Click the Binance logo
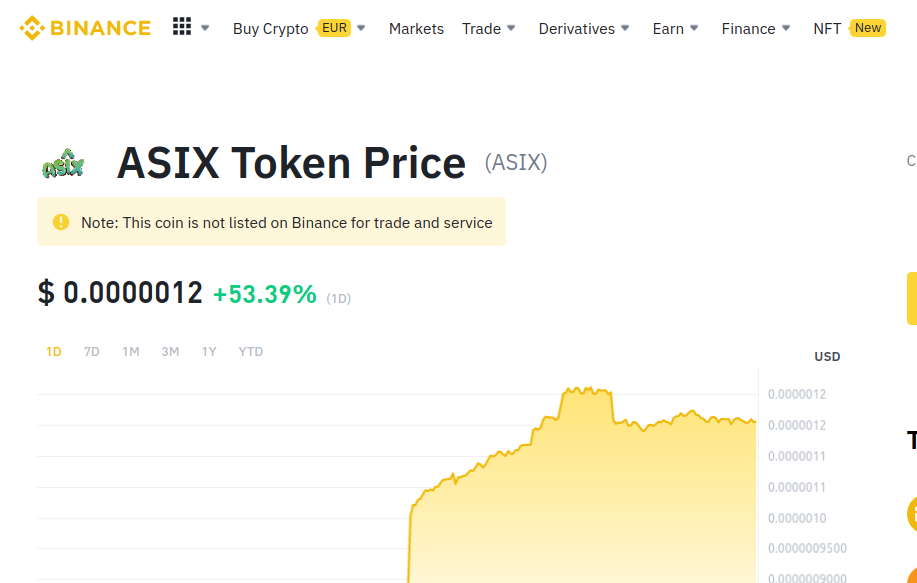The height and width of the screenshot is (583, 917). pos(85,28)
